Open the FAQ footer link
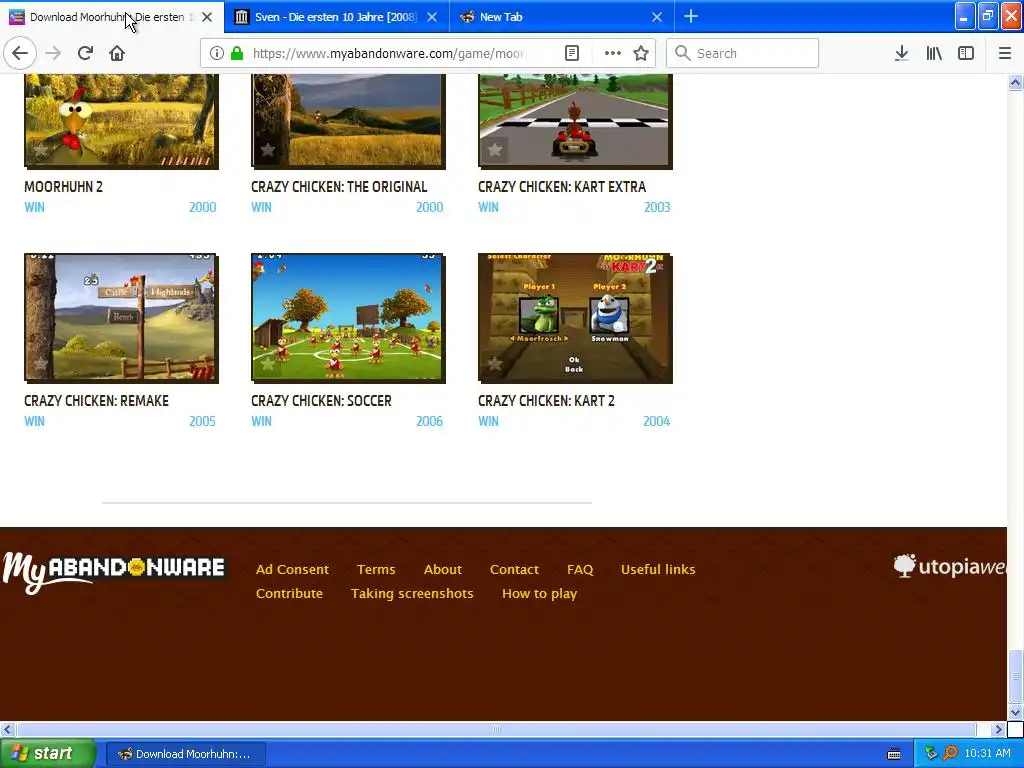This screenshot has height=768, width=1024. pyautogui.click(x=580, y=569)
